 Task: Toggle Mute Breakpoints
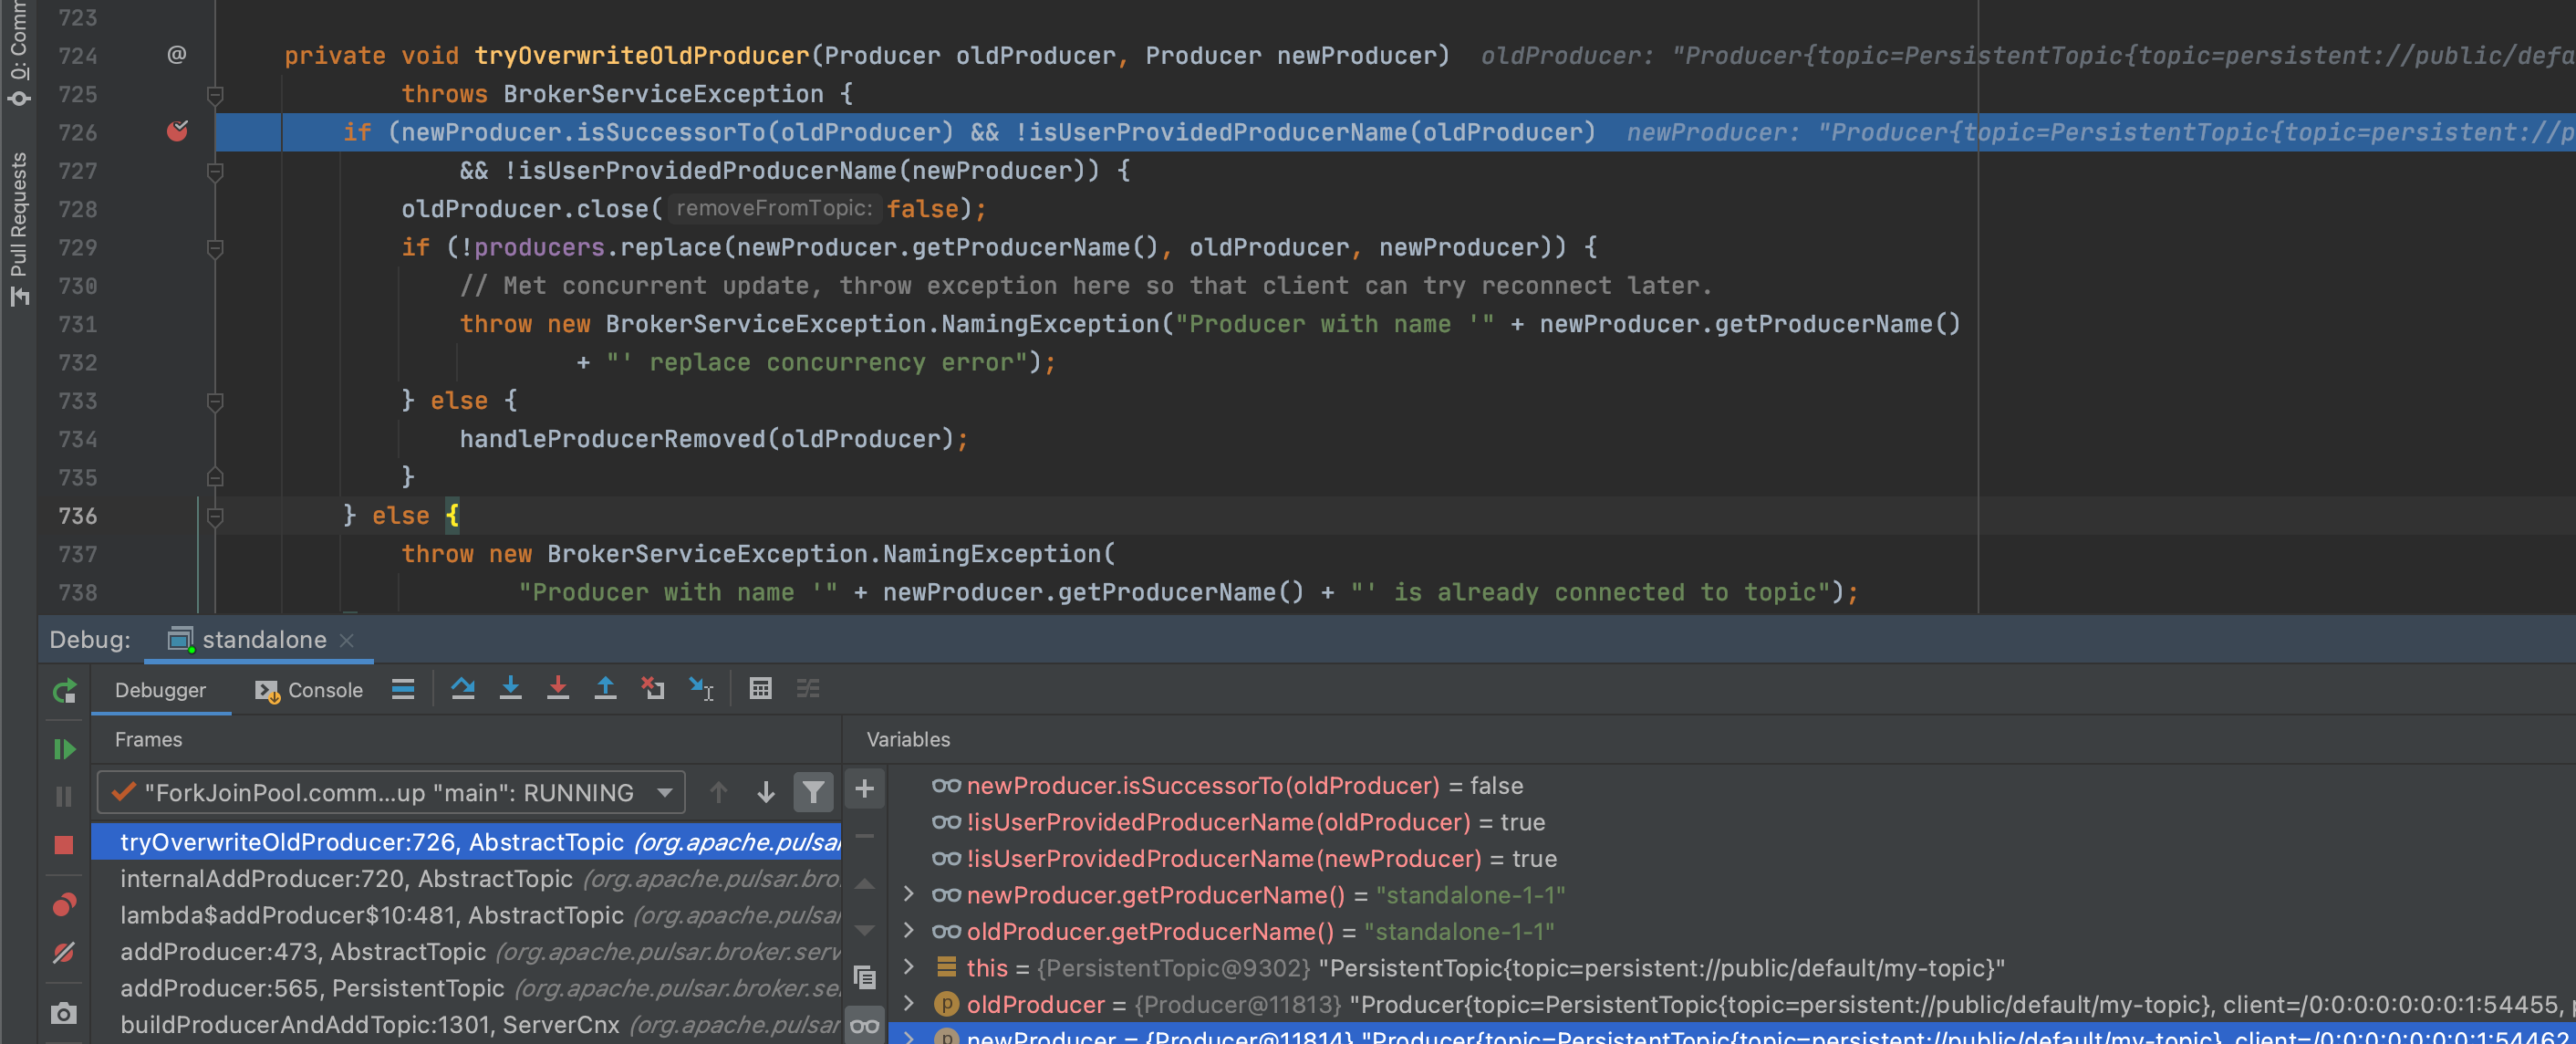click(x=63, y=951)
